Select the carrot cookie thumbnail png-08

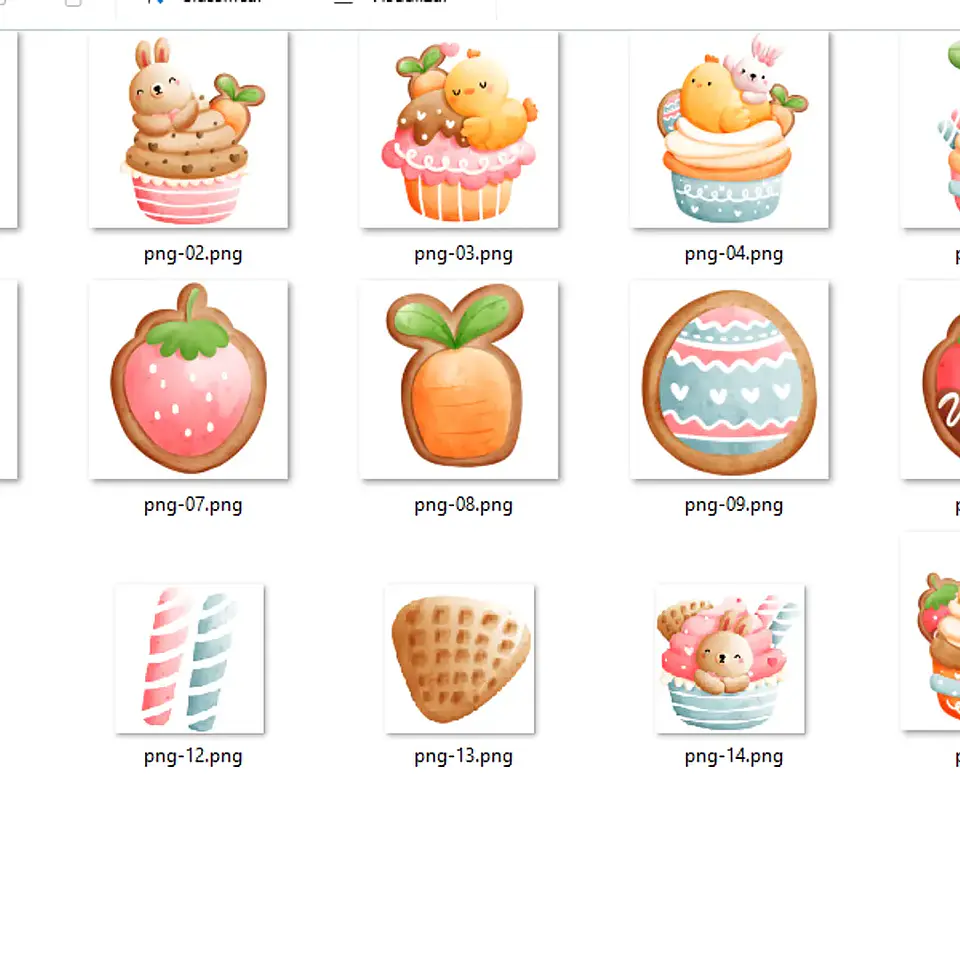click(x=459, y=380)
